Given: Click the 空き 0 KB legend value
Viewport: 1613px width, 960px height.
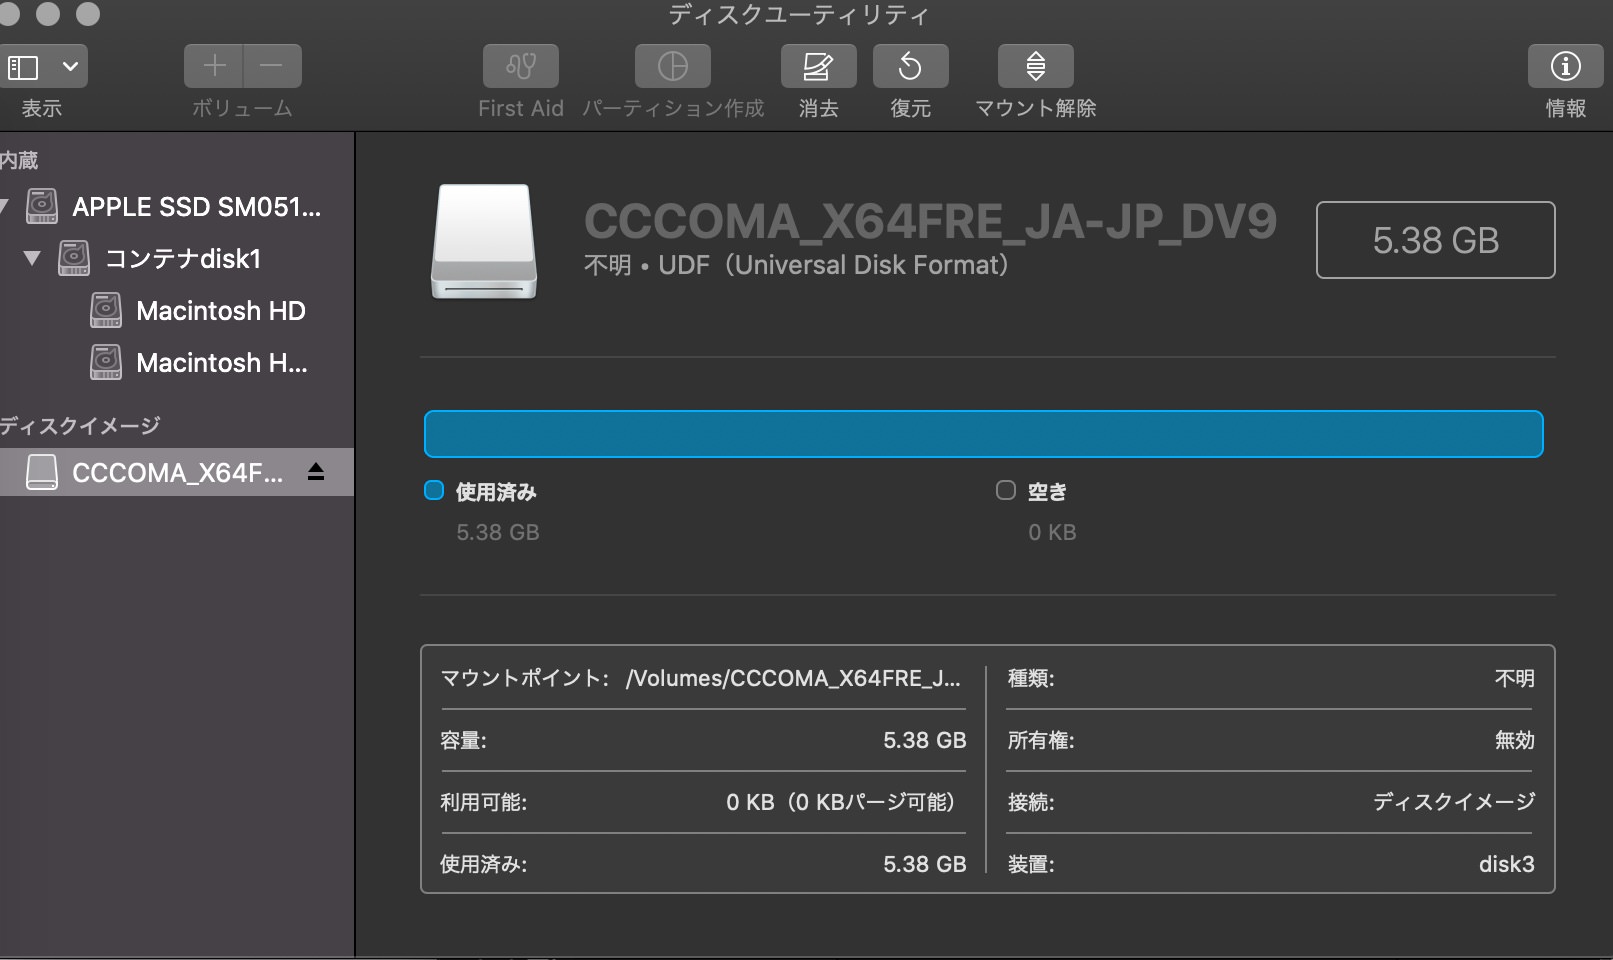Looking at the screenshot, I should [x=1052, y=532].
